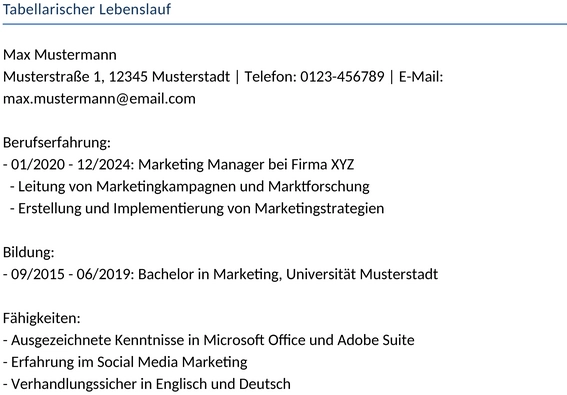Viewport: 567px width, 395px height.
Task: Click the words Adobe Suite
Action: tap(376, 340)
